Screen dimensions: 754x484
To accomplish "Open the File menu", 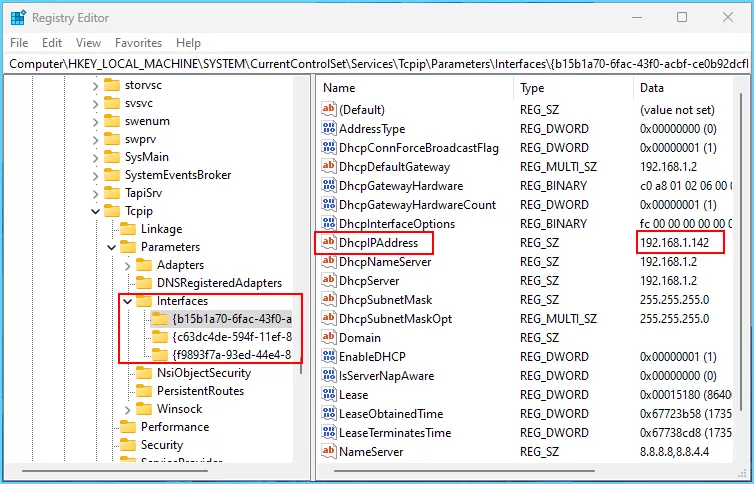I will [x=19, y=43].
